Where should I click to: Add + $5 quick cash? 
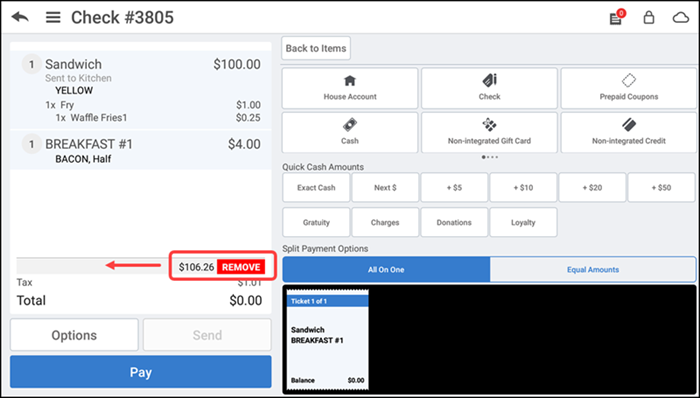pyautogui.click(x=454, y=187)
